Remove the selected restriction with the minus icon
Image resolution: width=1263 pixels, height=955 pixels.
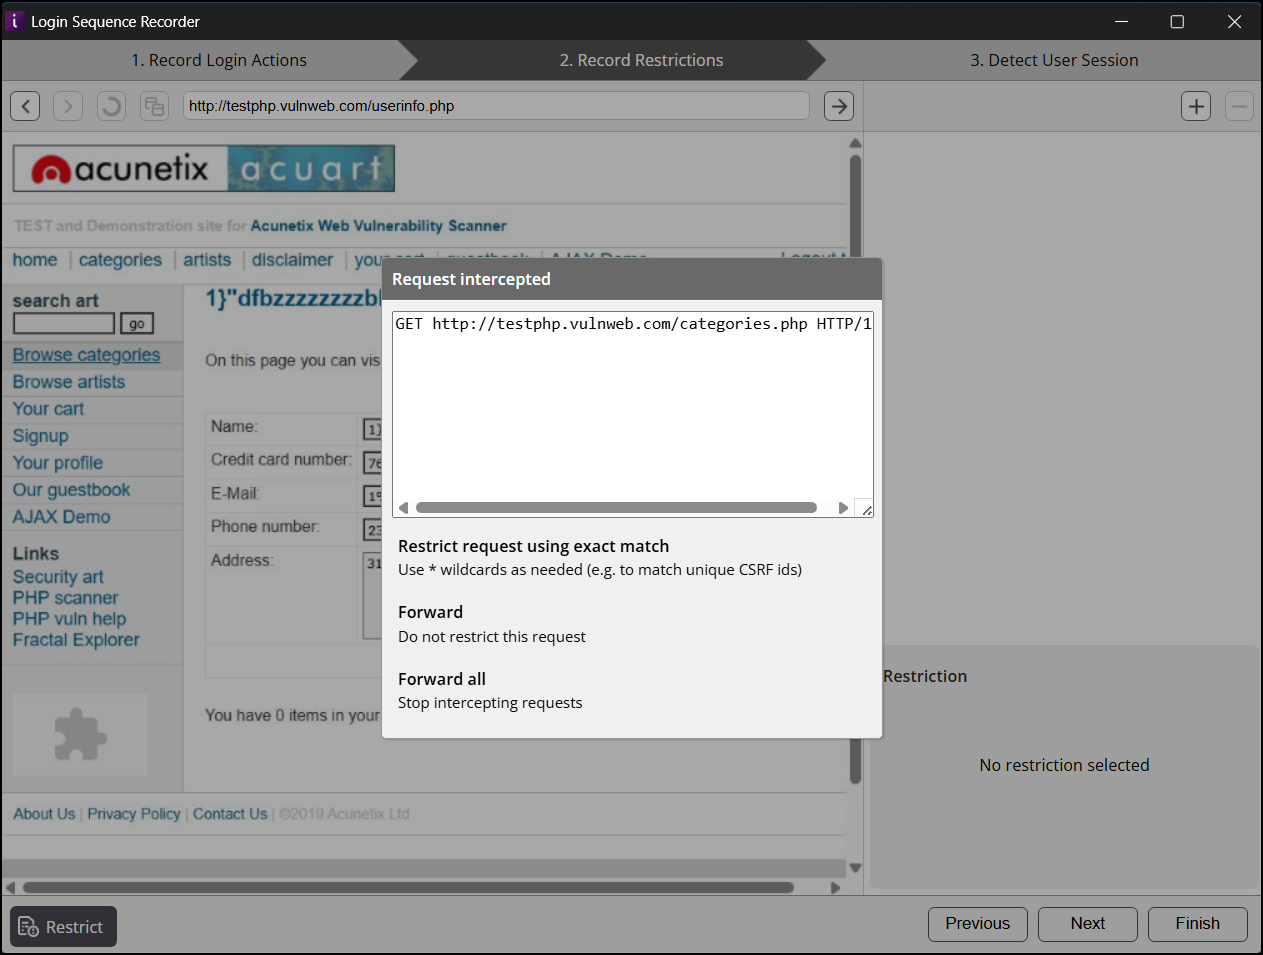[1239, 106]
